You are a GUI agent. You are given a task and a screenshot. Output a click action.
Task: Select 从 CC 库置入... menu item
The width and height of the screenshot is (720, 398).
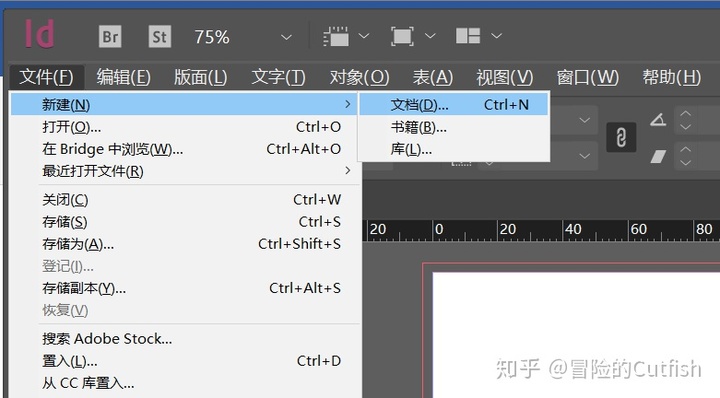coord(185,383)
